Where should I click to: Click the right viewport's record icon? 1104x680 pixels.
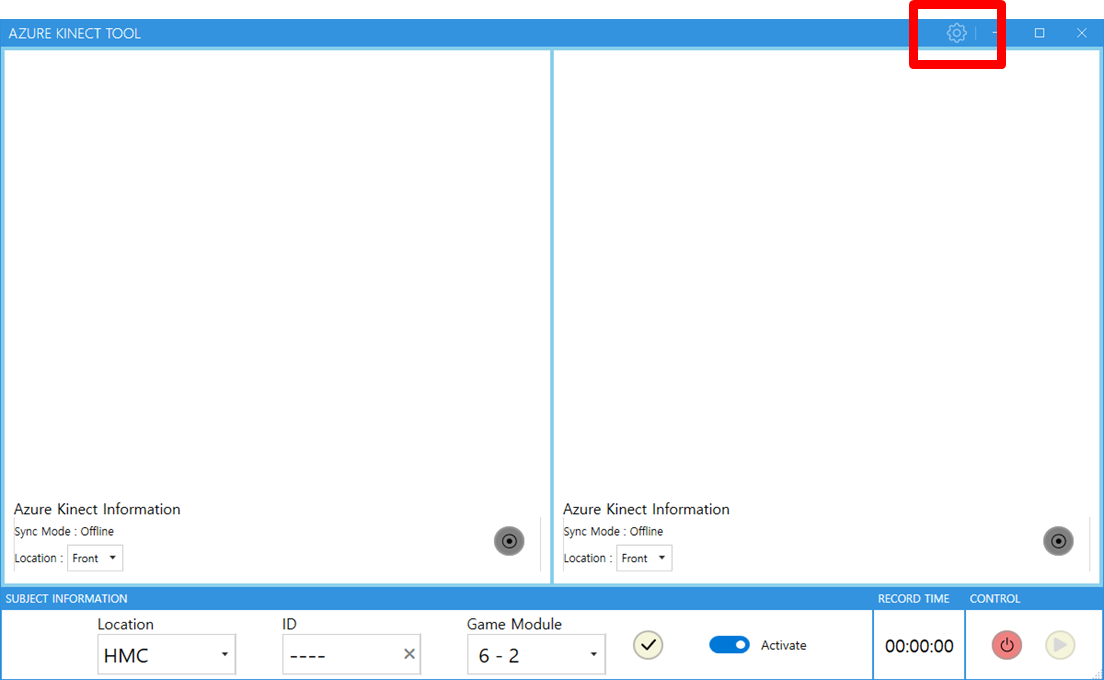[x=1058, y=541]
